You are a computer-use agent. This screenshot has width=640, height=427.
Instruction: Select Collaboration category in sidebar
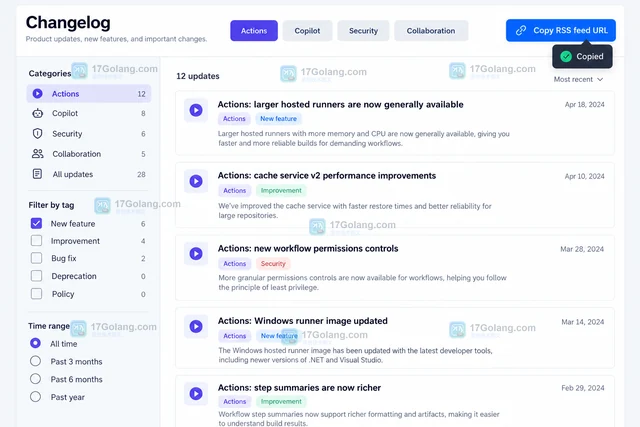click(x=89, y=154)
